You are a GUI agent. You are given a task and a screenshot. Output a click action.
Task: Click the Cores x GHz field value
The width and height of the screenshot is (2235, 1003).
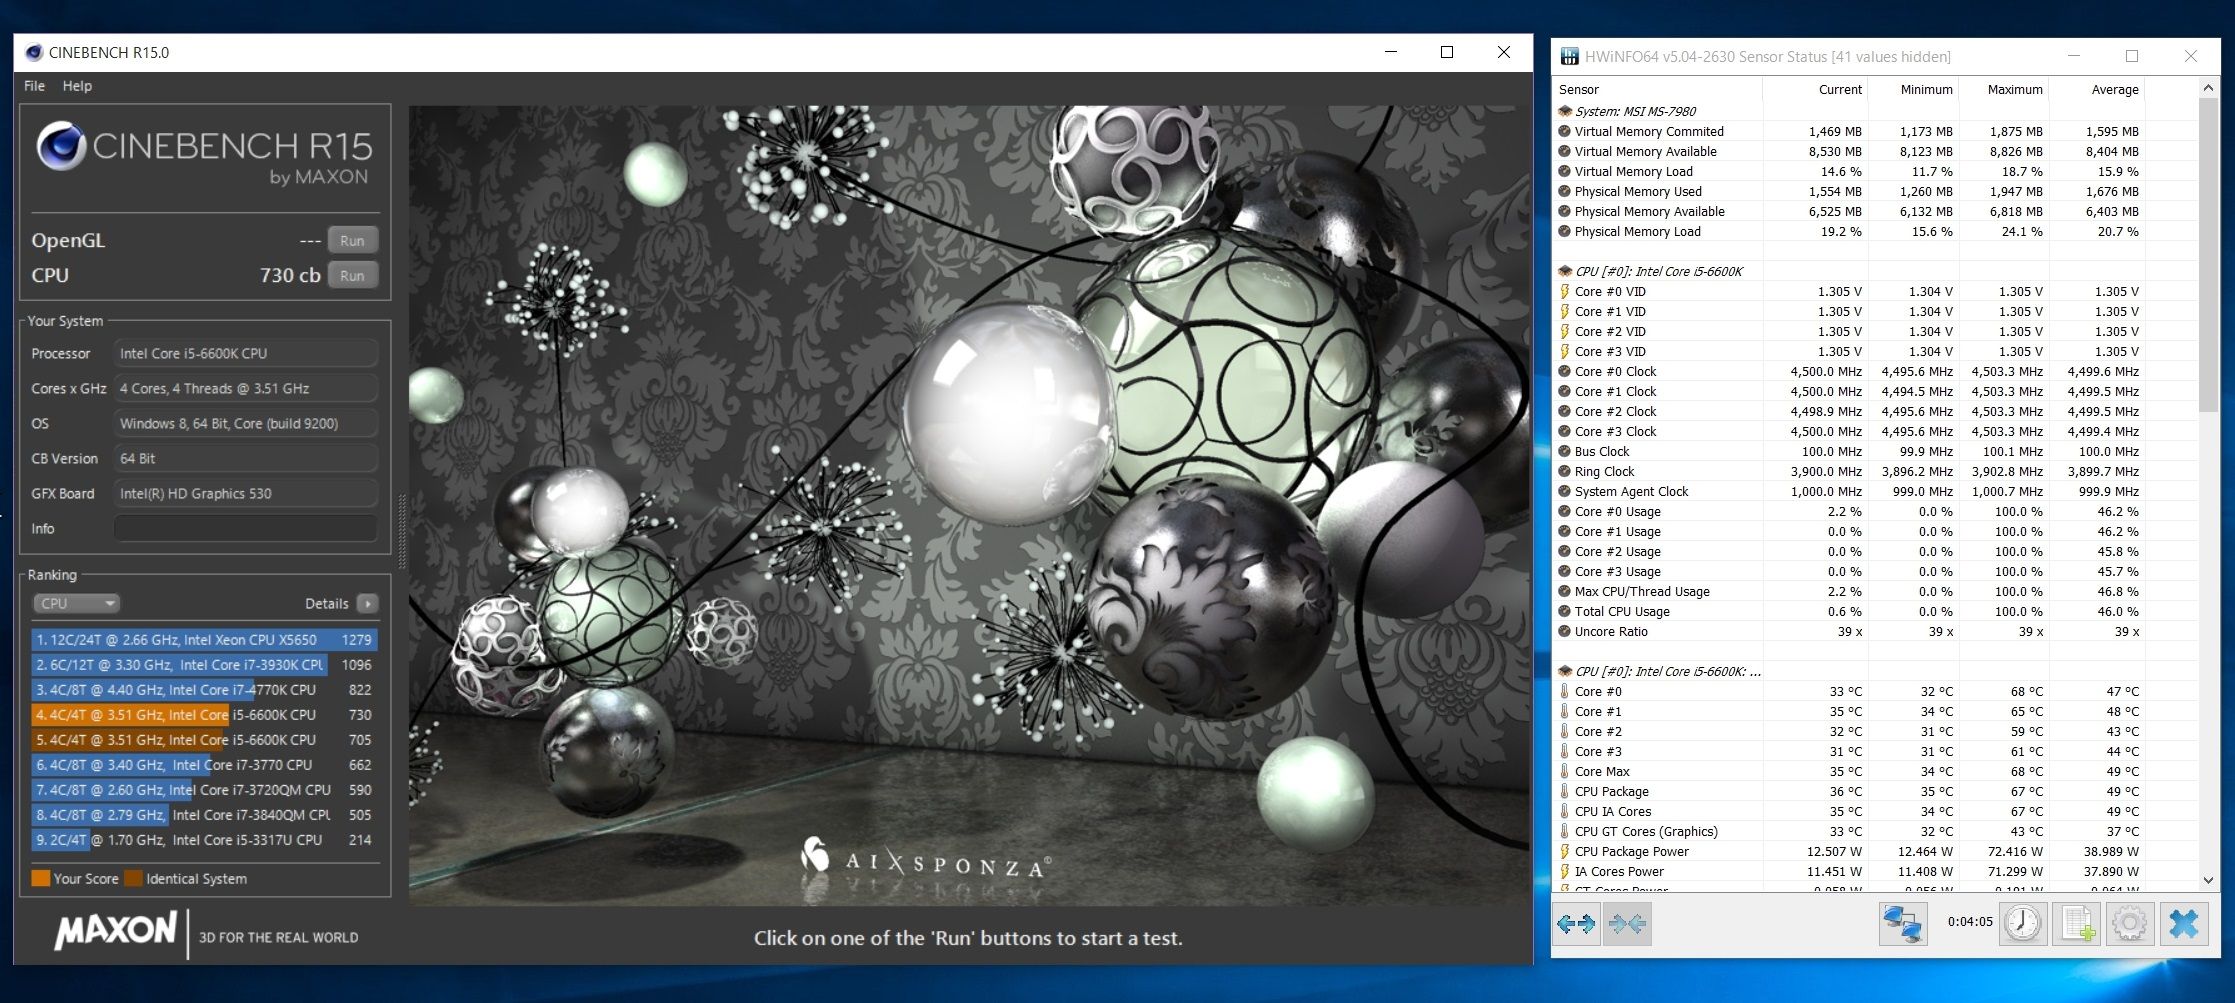[x=246, y=388]
